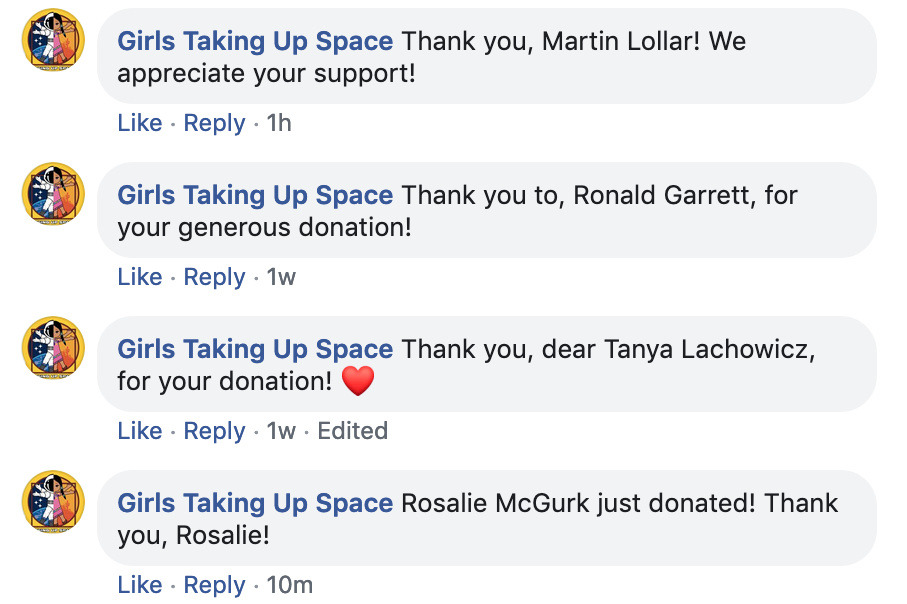Image resolution: width=907 pixels, height=604 pixels.
Task: Open the avatar beside the Ronald Garrett comment
Action: click(53, 193)
